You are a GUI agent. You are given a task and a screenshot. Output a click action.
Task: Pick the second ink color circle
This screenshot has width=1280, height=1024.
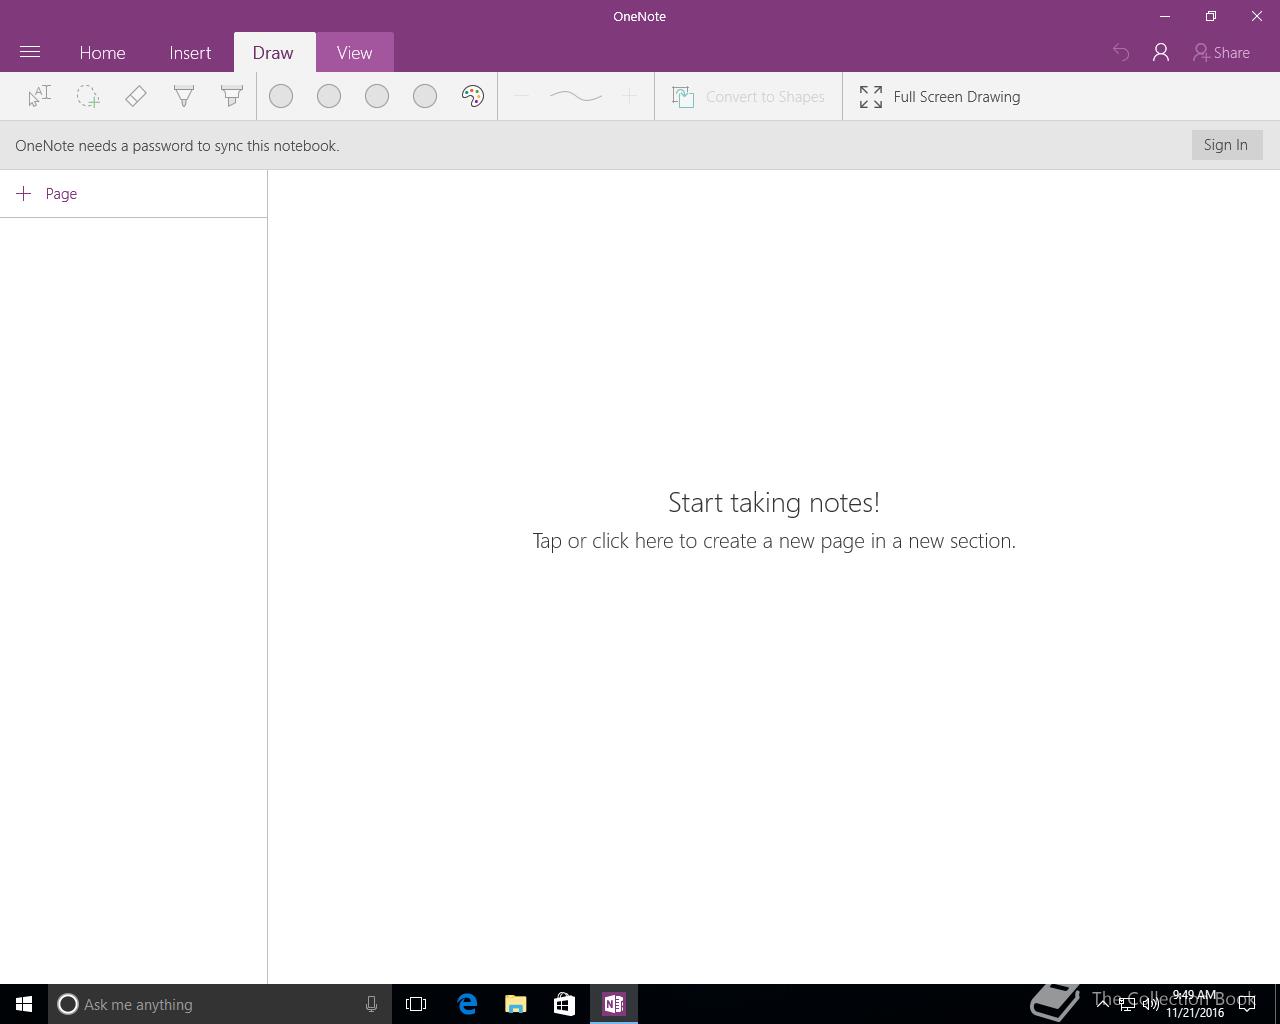[x=329, y=96]
